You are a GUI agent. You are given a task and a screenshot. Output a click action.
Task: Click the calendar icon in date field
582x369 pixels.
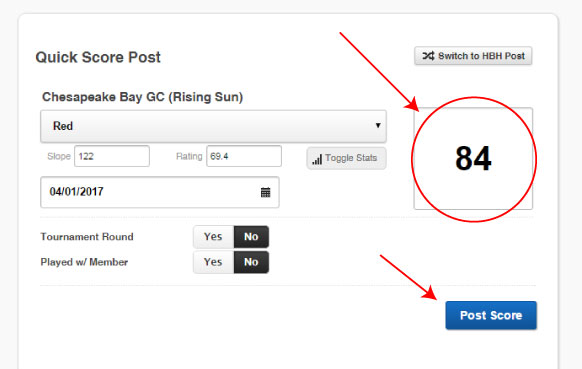[265, 192]
